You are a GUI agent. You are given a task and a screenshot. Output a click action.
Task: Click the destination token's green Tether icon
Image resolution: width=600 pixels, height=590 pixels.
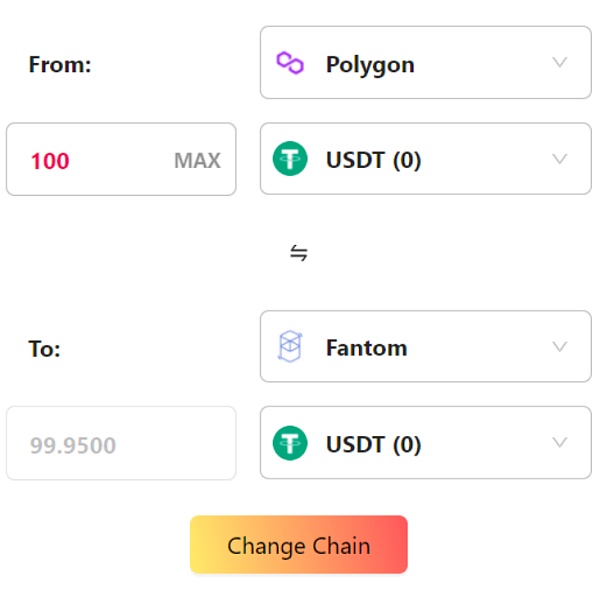tap(291, 444)
